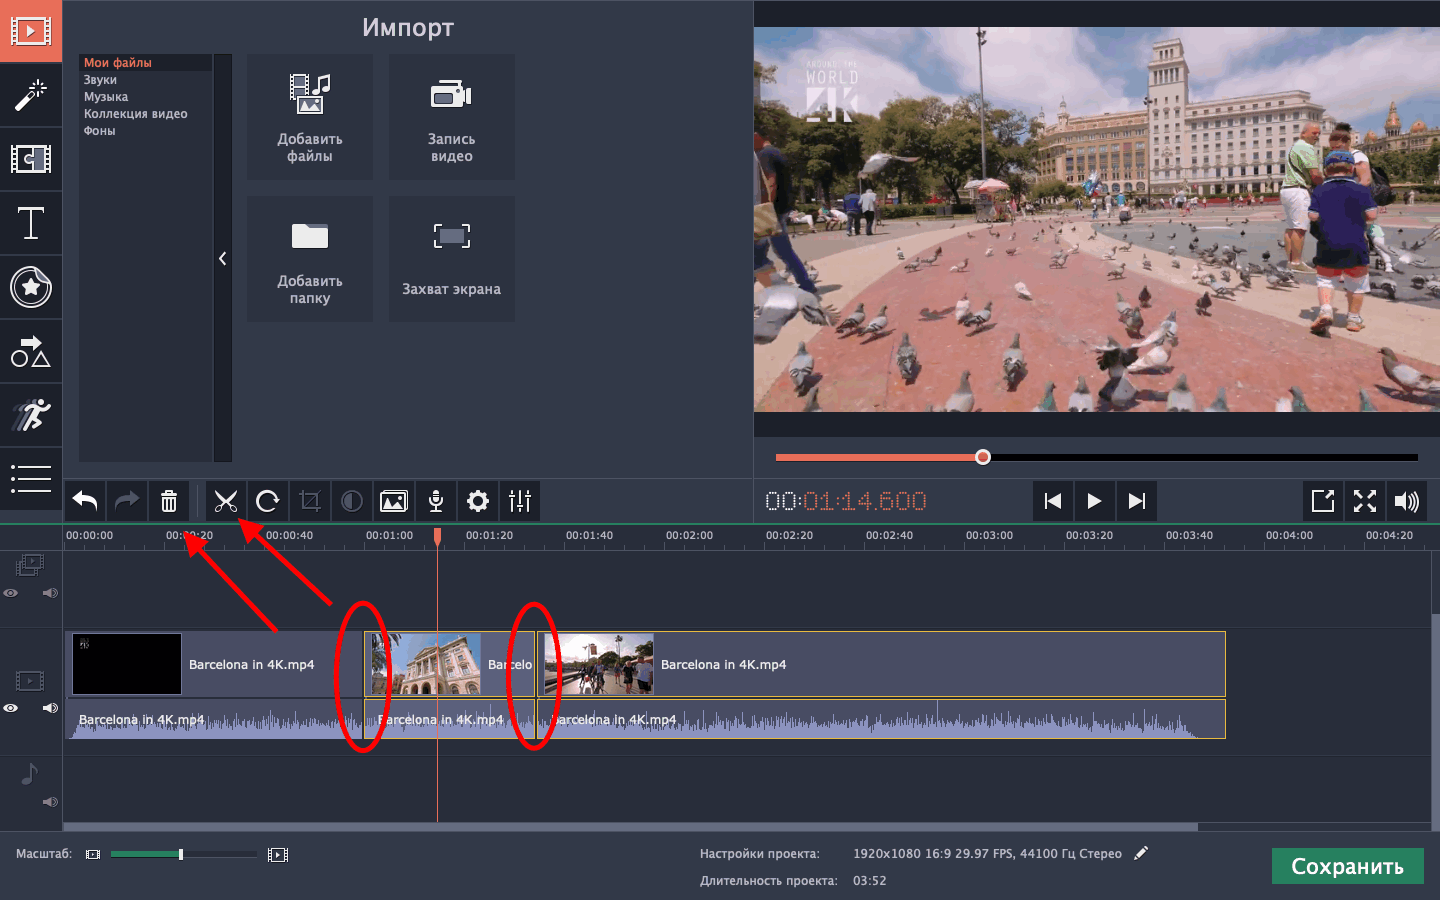Viewport: 1440px width, 900px height.
Task: Open clip properties gear icon
Action: click(x=478, y=501)
